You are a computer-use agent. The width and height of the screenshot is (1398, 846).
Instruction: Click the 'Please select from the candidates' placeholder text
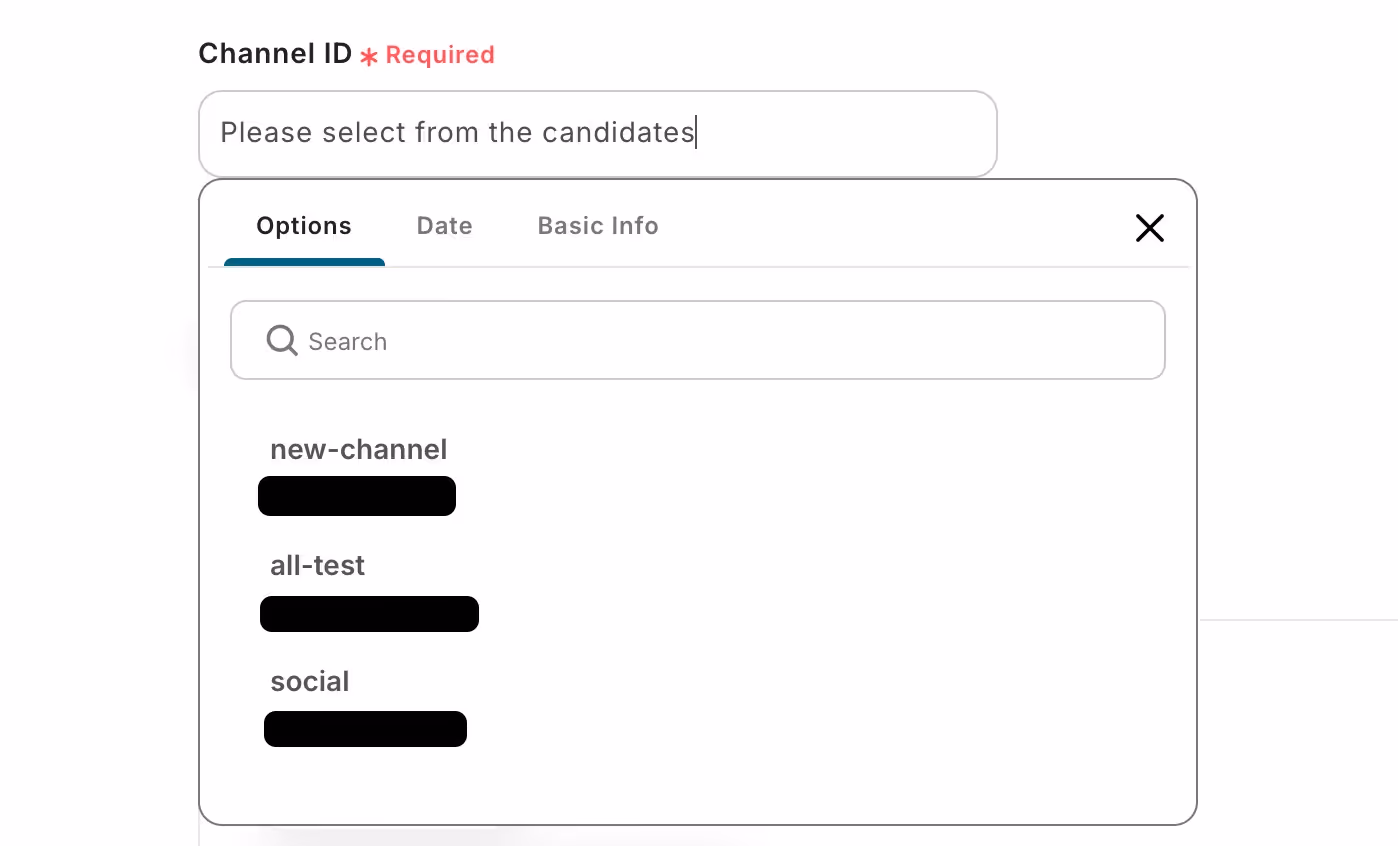pyautogui.click(x=457, y=132)
